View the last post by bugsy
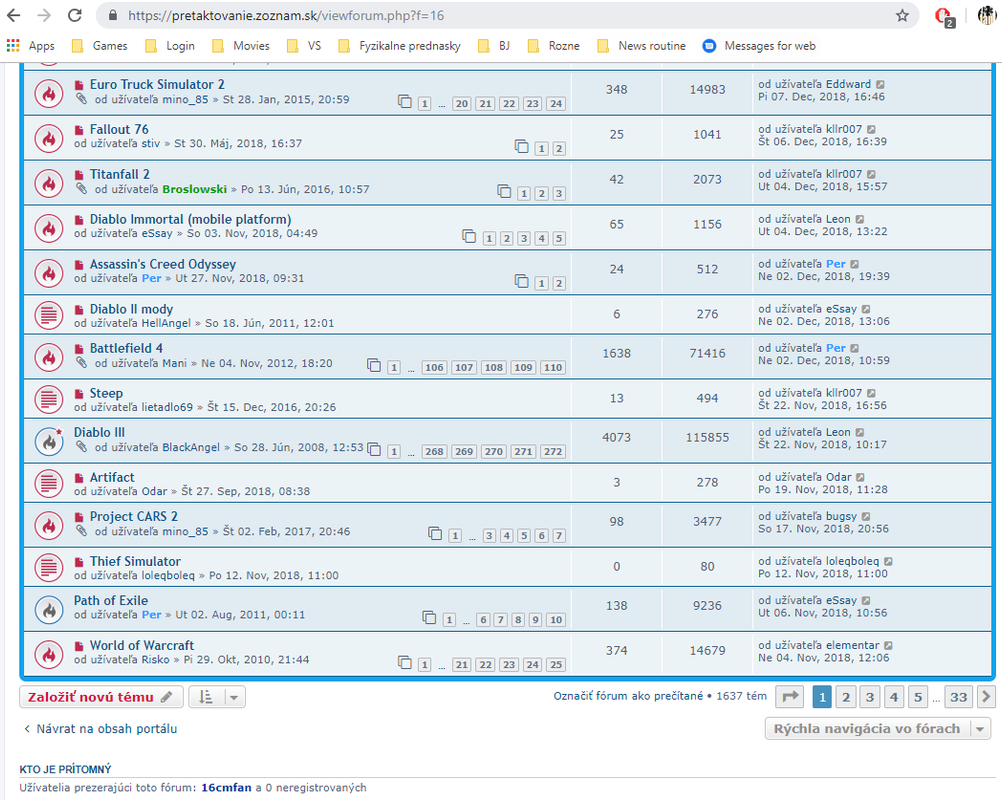Image resolution: width=1002 pixels, height=800 pixels. [866, 516]
